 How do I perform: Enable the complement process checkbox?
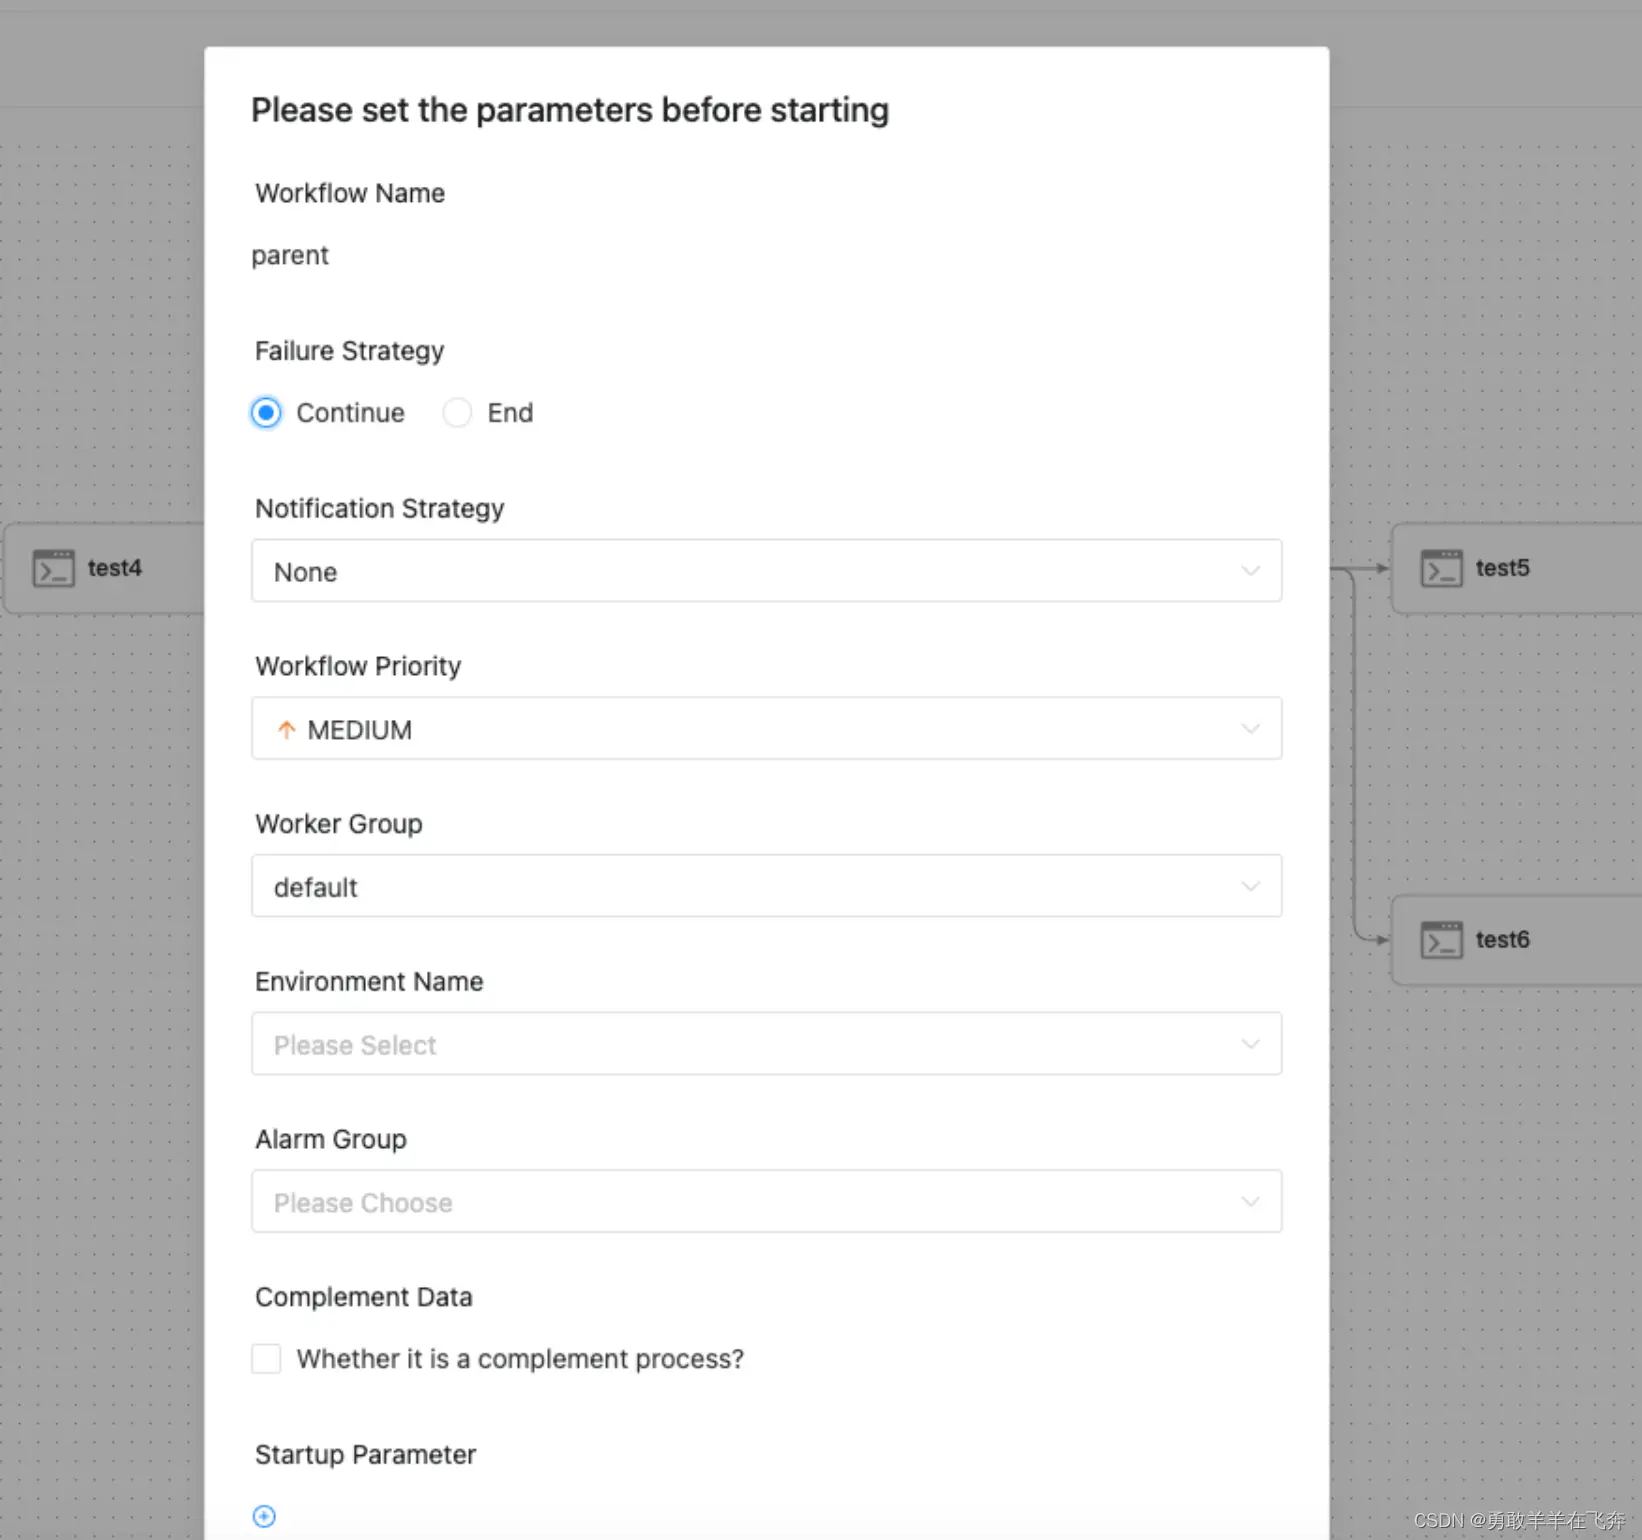pyautogui.click(x=266, y=1359)
